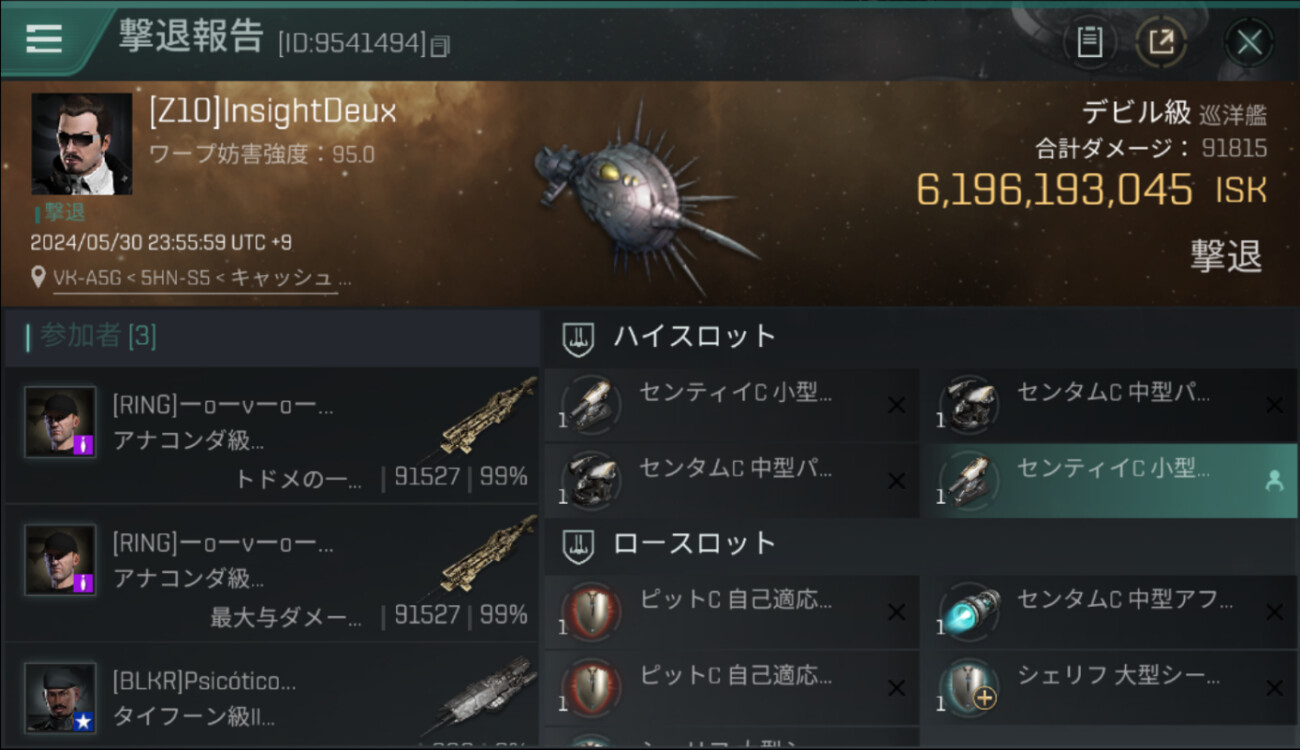This screenshot has height=750, width=1300.
Task: Tap the ハイスロット section icon
Action: click(578, 337)
